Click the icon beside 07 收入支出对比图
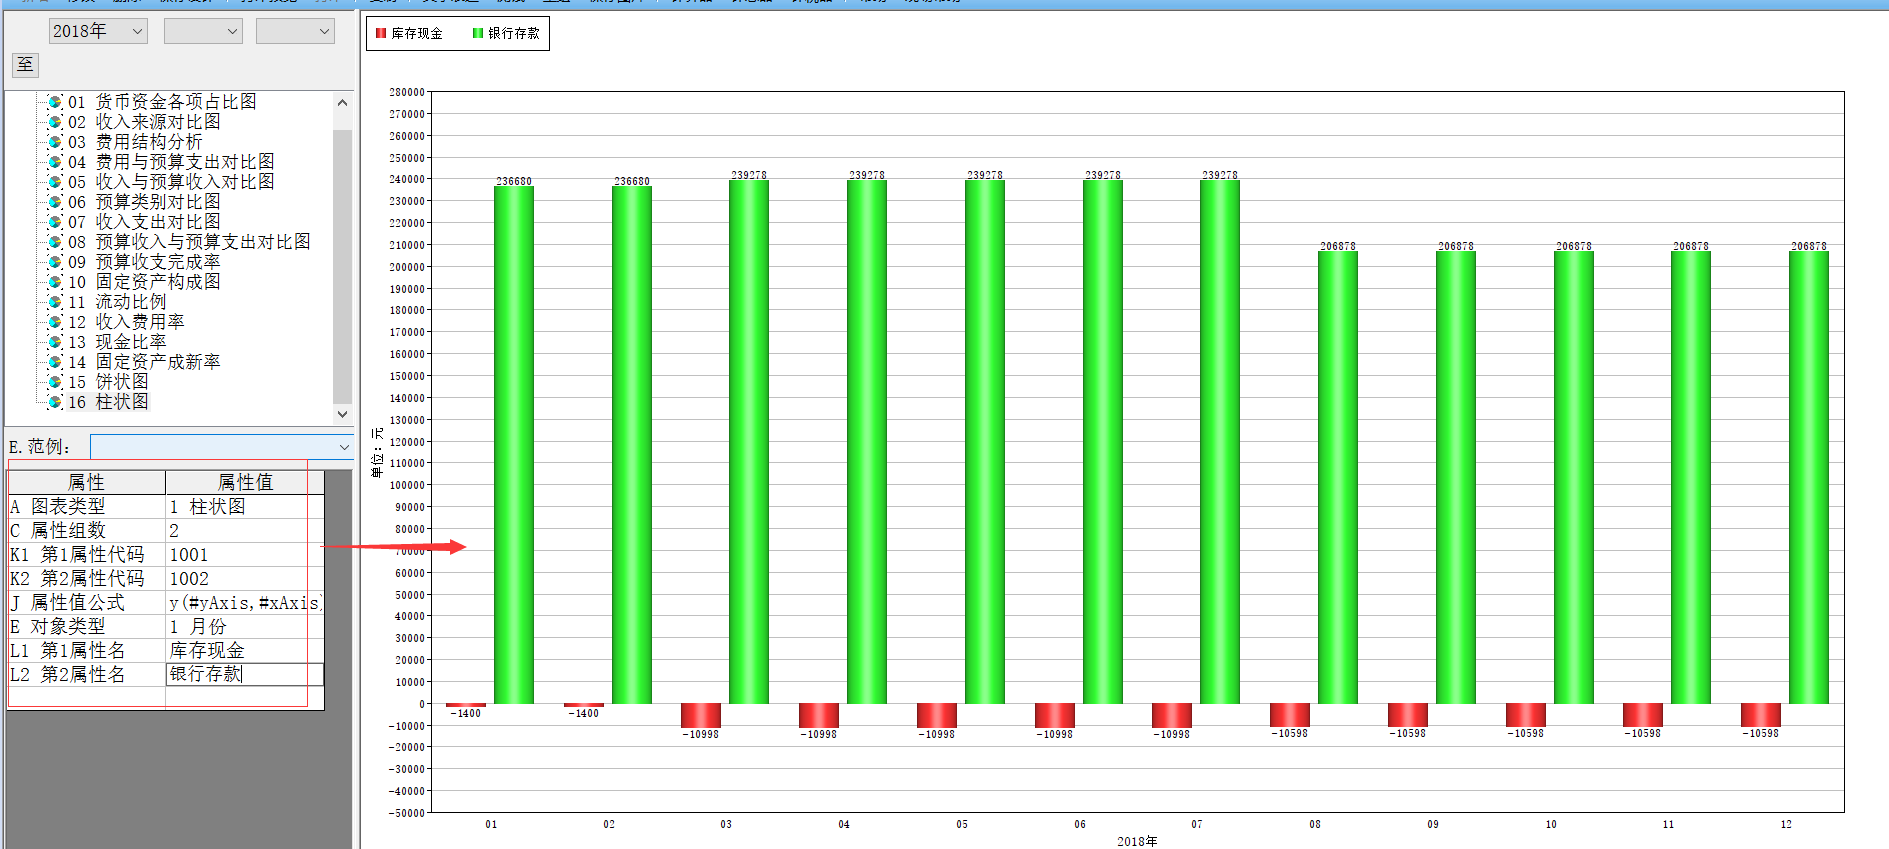 click(55, 222)
